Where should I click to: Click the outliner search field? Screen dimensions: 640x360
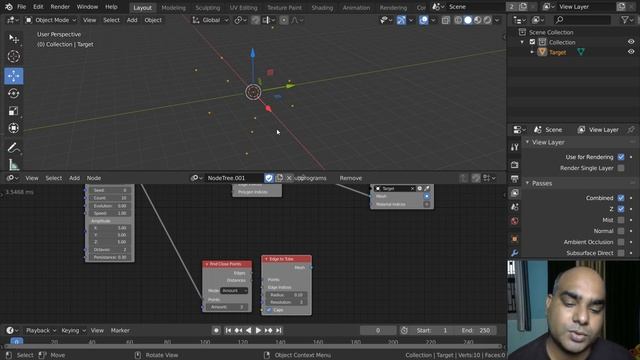pos(582,20)
